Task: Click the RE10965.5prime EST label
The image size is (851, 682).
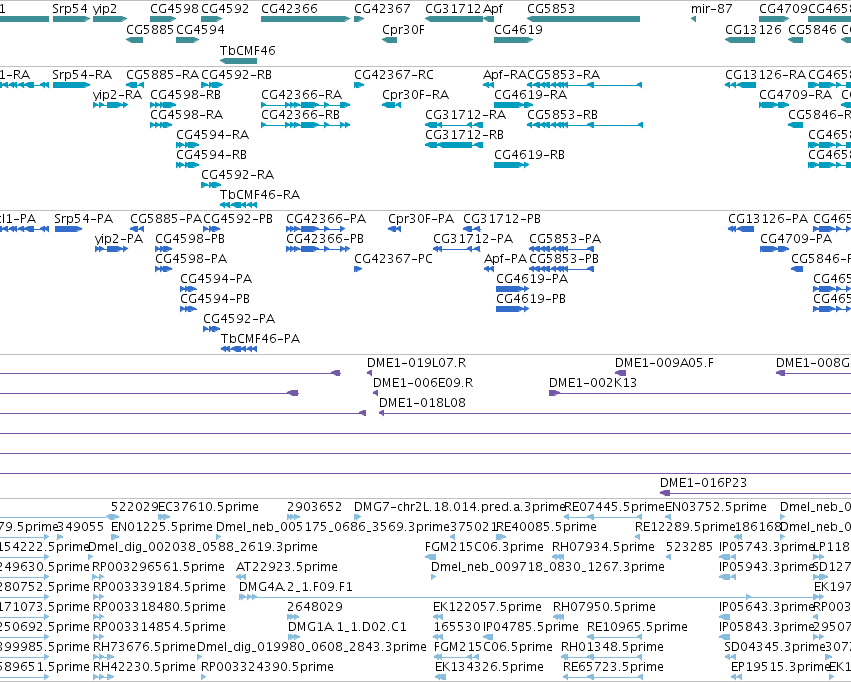Action: (x=637, y=627)
